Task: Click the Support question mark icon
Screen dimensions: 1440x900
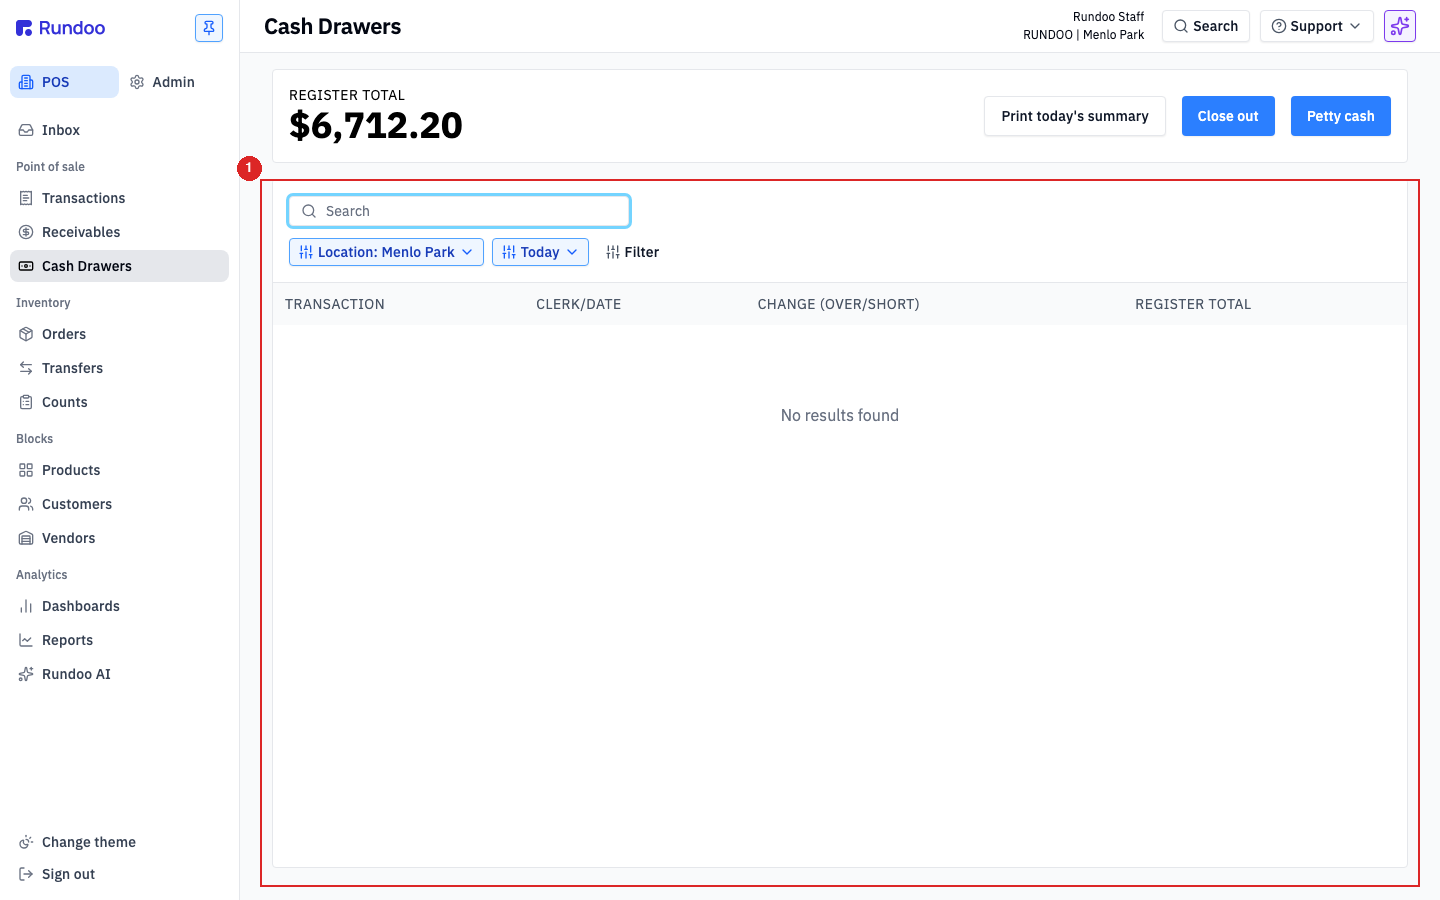Action: click(x=1279, y=26)
